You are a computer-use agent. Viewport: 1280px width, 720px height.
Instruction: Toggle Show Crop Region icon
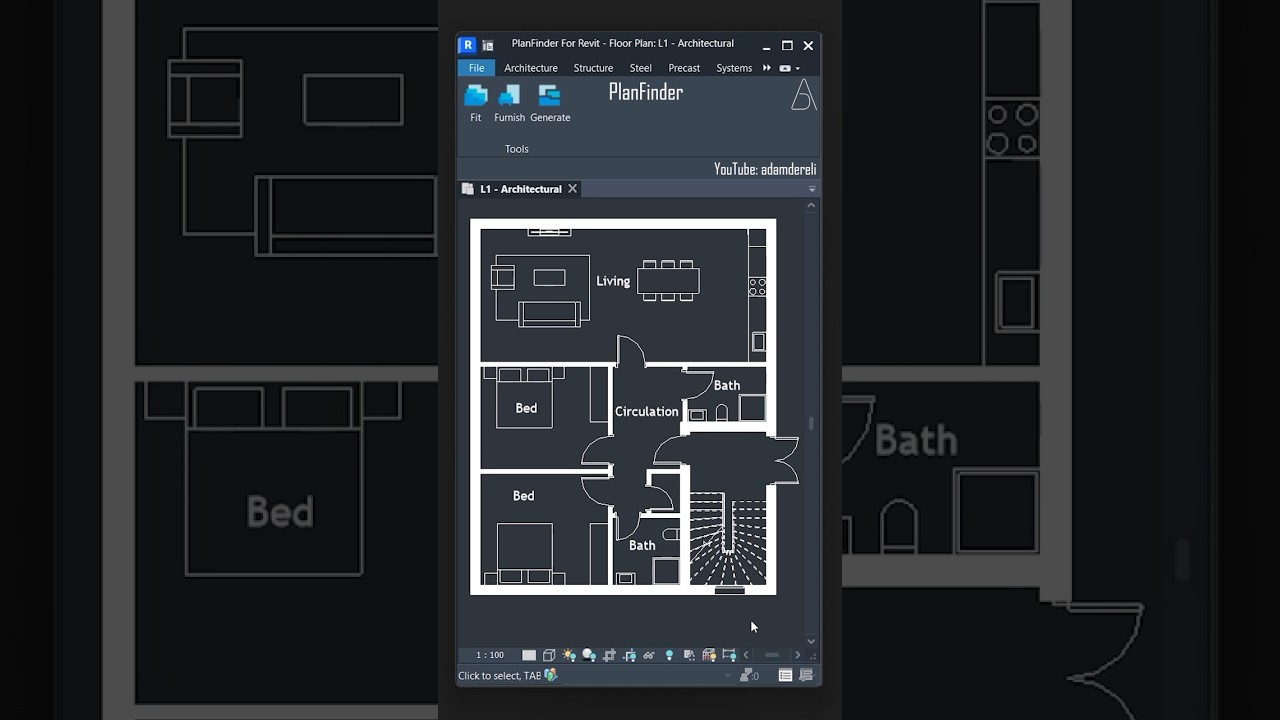click(x=629, y=655)
